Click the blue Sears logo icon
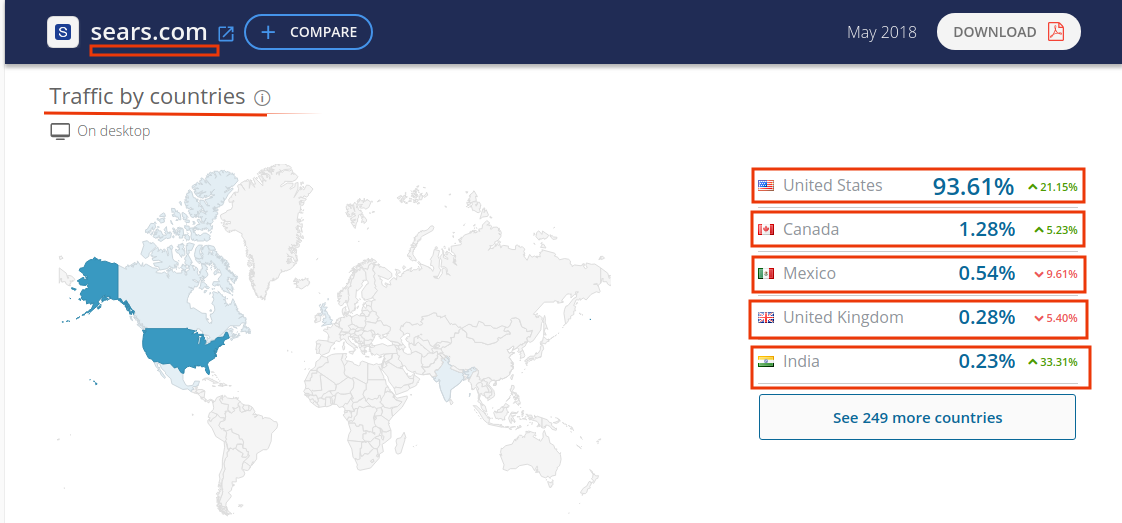The width and height of the screenshot is (1122, 523). [x=63, y=32]
